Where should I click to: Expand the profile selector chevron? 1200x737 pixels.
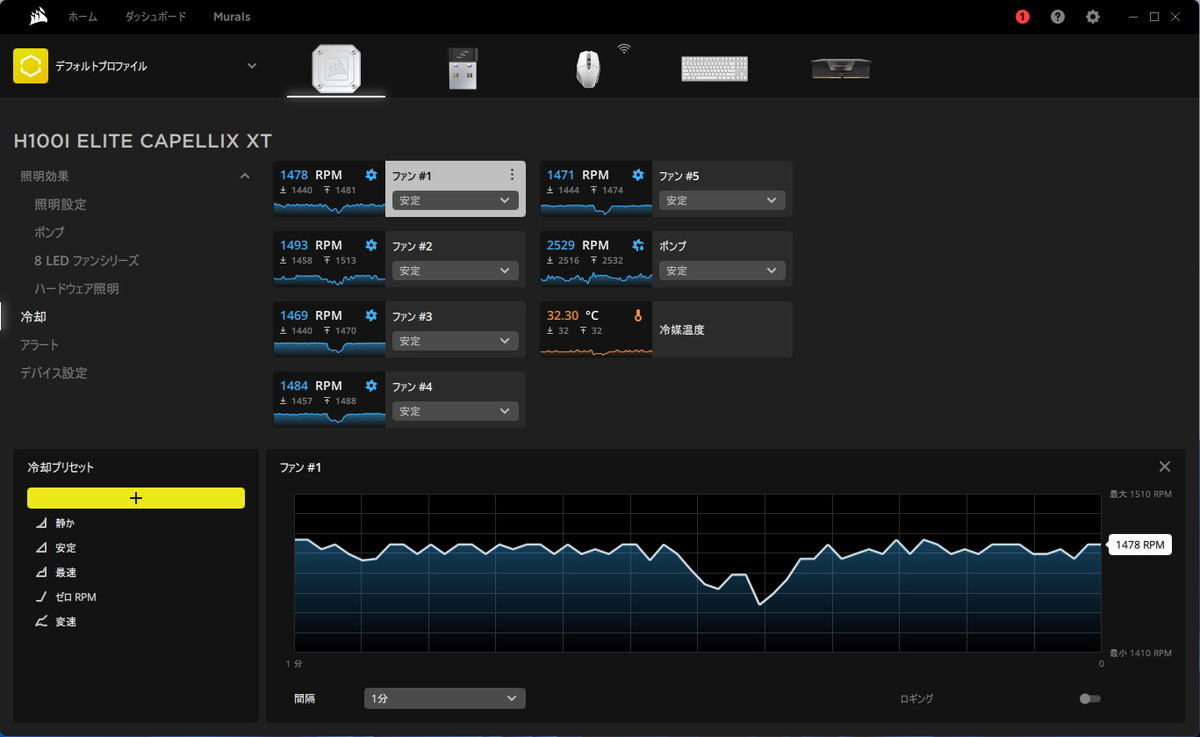pos(252,66)
